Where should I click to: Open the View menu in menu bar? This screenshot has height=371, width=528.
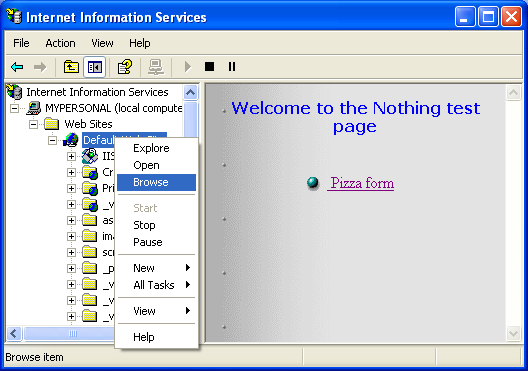(x=102, y=43)
